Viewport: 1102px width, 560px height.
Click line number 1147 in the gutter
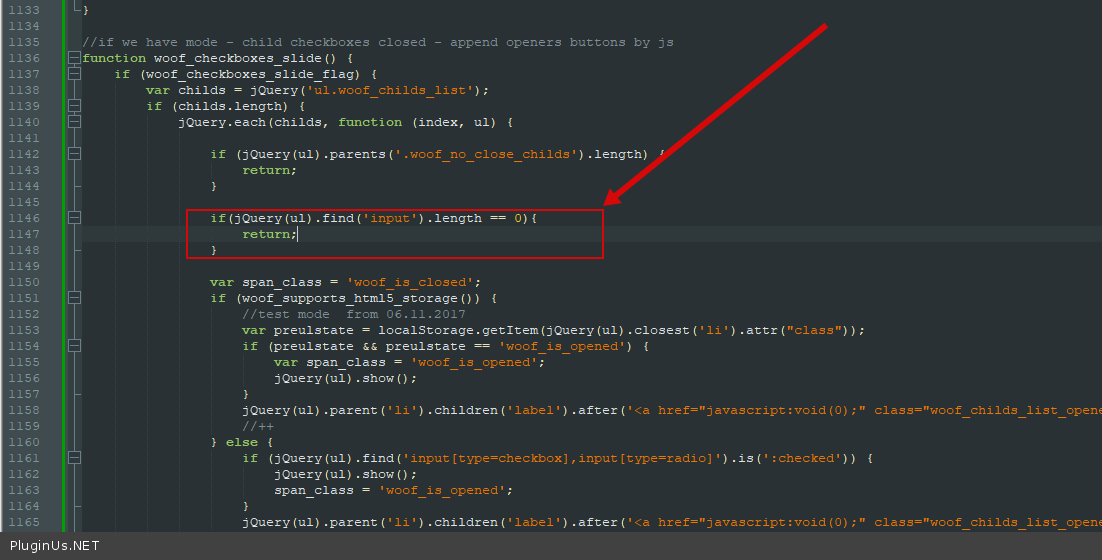click(24, 234)
